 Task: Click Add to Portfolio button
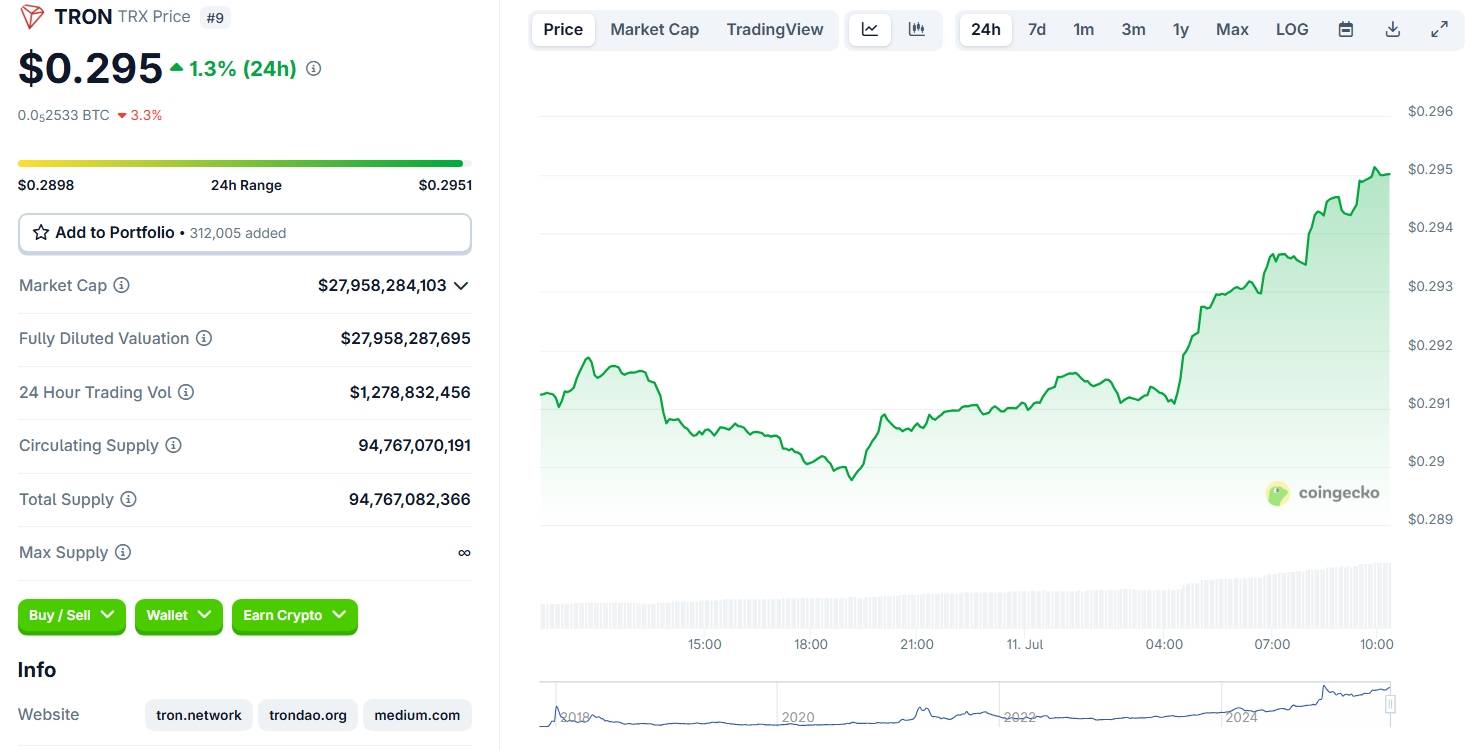coord(245,233)
